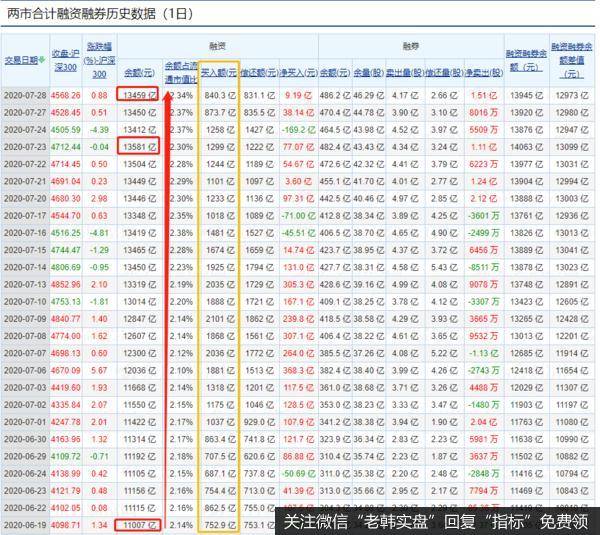
Task: Click the net buy value -71.00 亿
Action: [298, 216]
